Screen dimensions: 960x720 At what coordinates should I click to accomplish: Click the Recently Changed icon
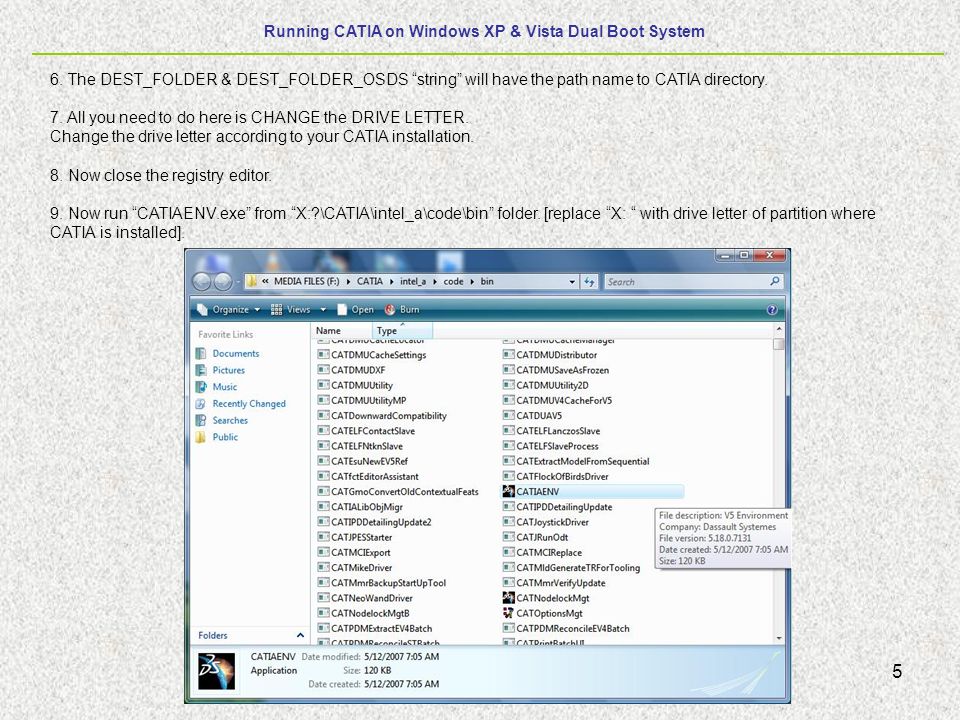pyautogui.click(x=201, y=403)
